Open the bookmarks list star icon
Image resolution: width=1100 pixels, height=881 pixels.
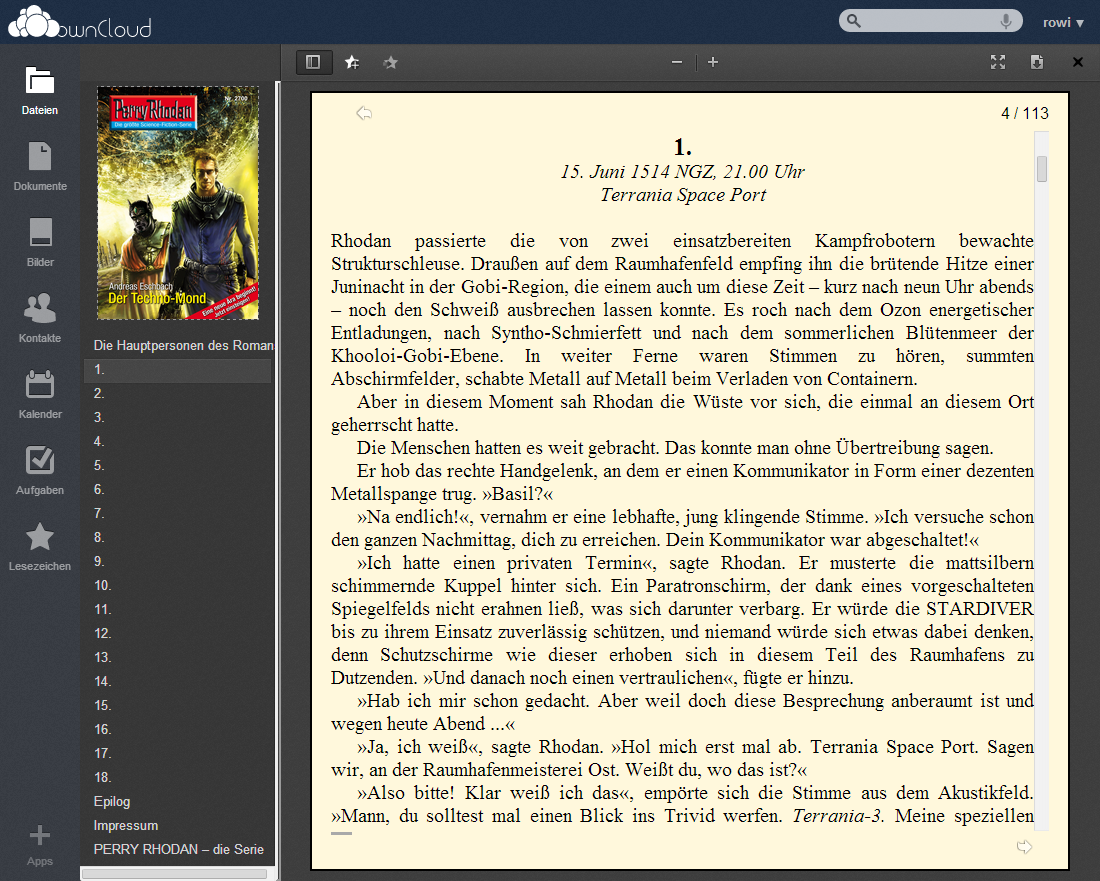(x=390, y=62)
